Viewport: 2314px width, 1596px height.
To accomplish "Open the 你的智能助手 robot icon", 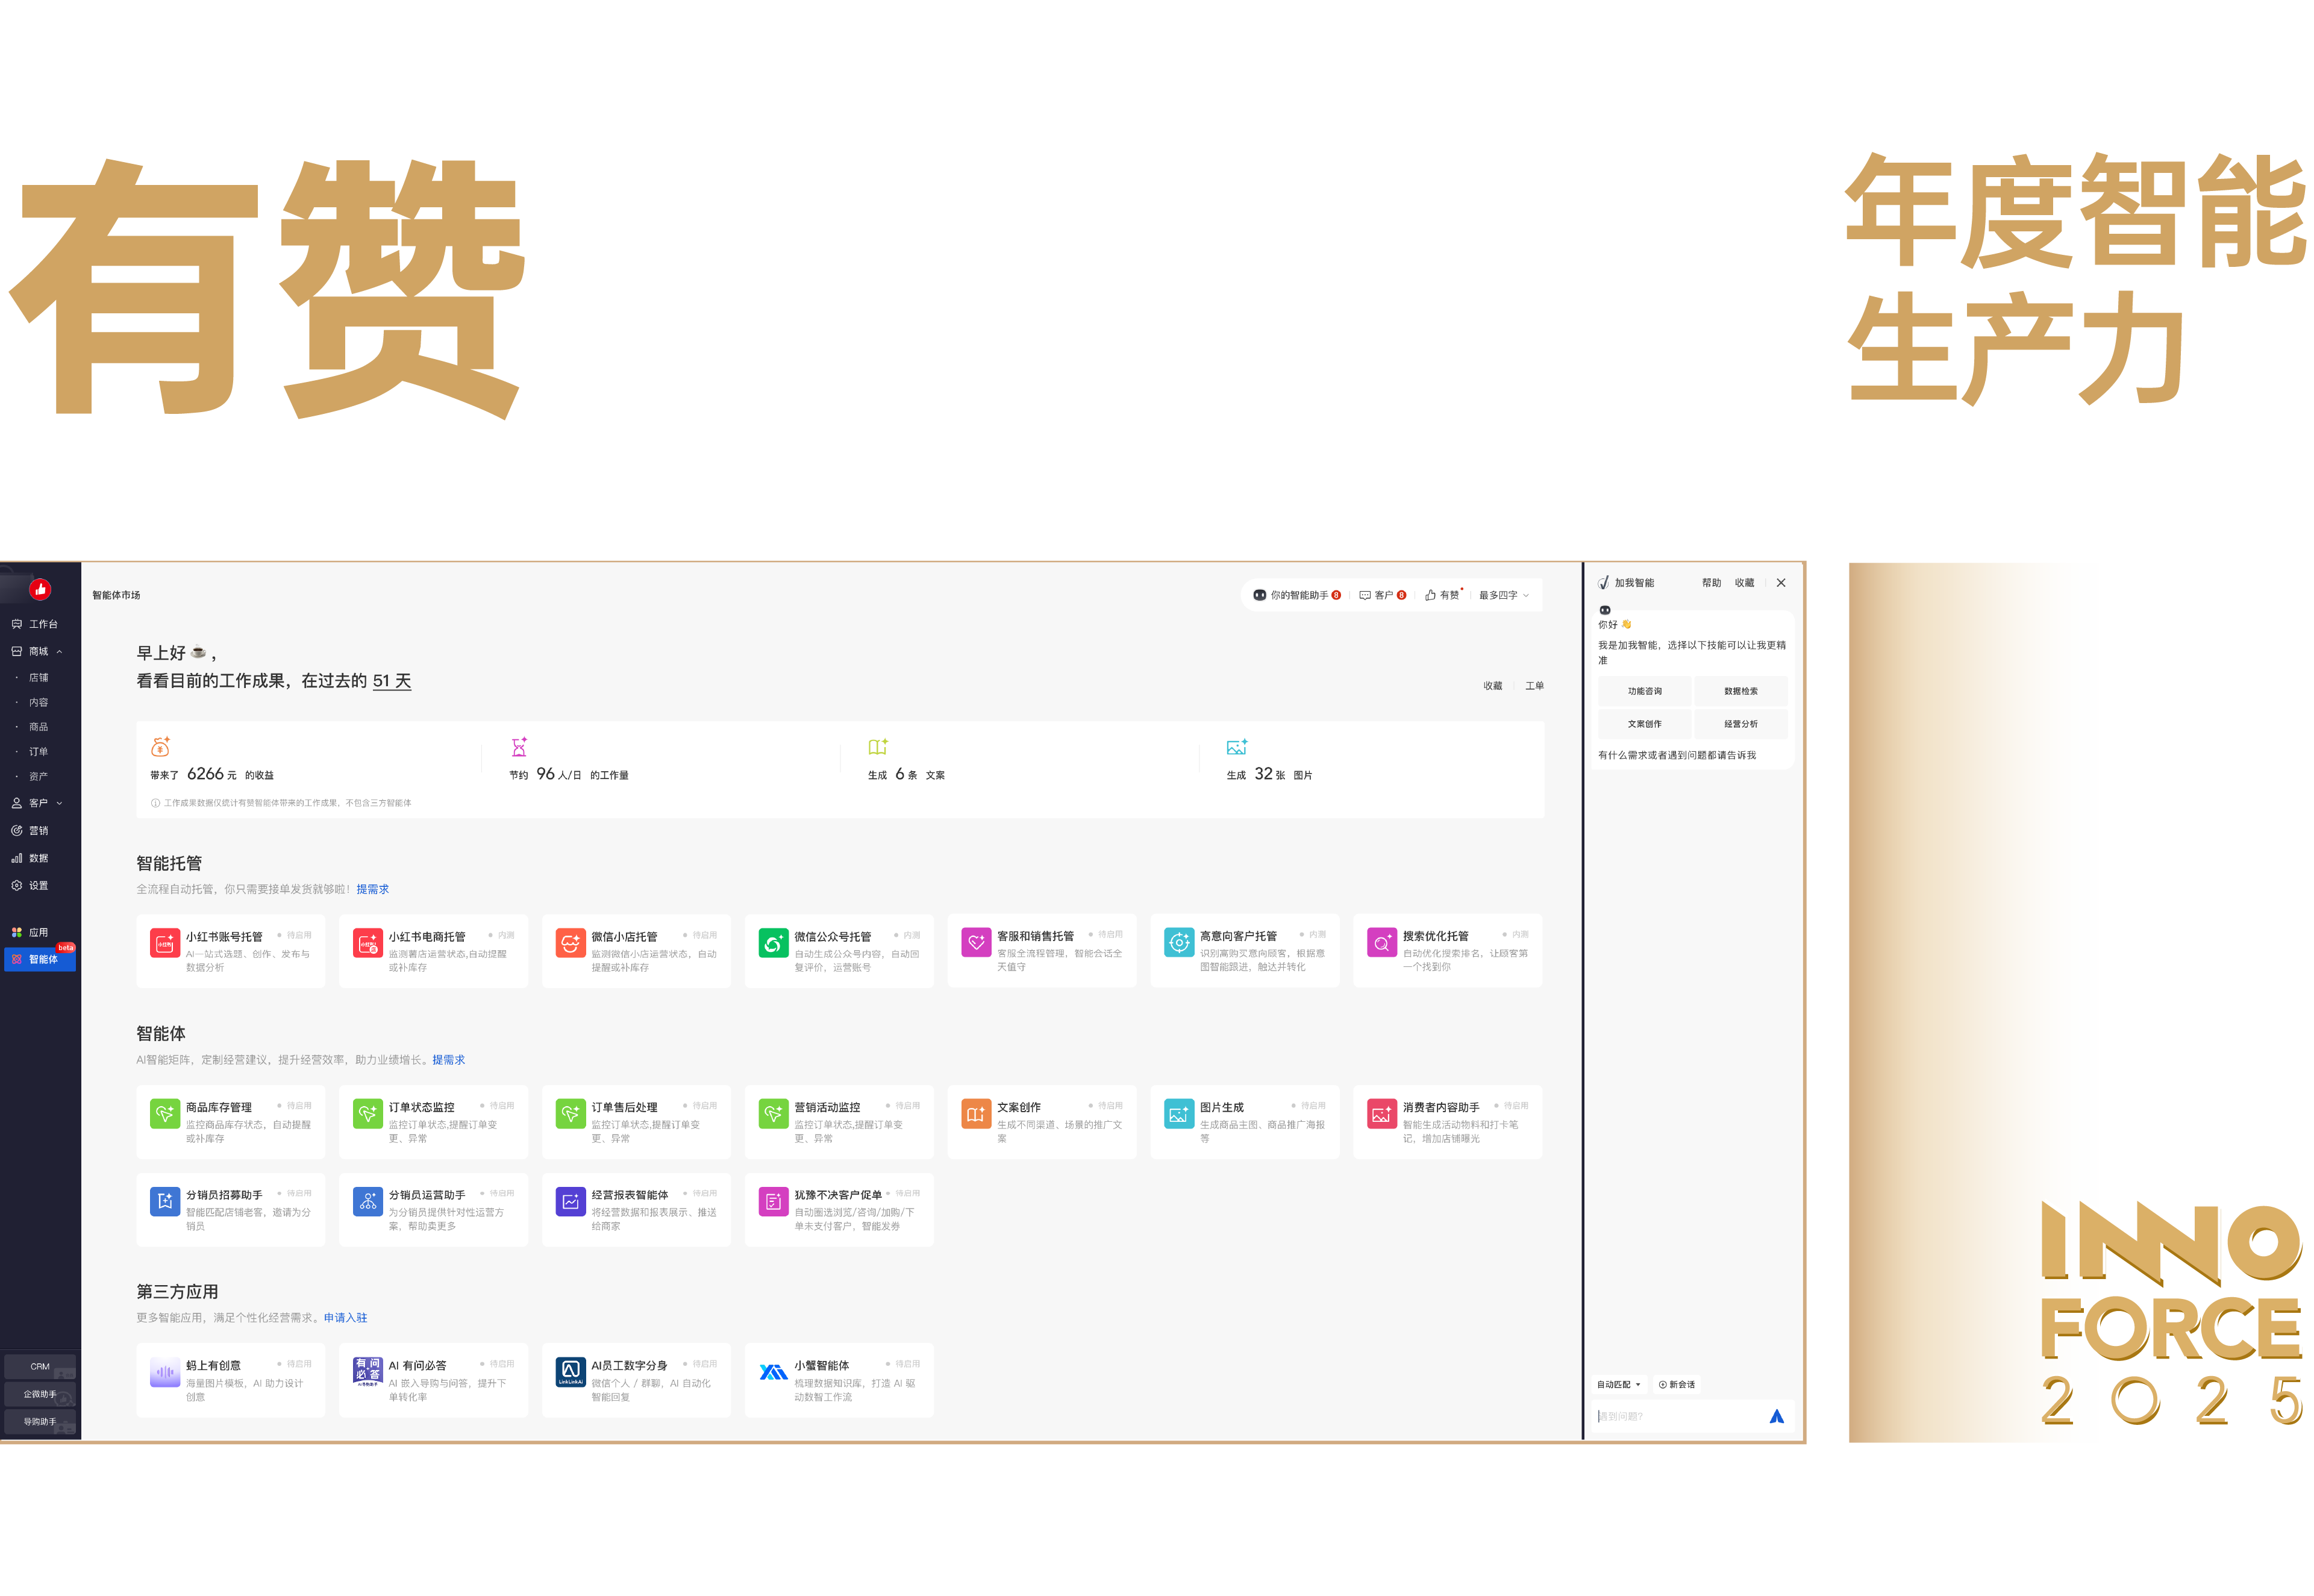I will point(1259,595).
